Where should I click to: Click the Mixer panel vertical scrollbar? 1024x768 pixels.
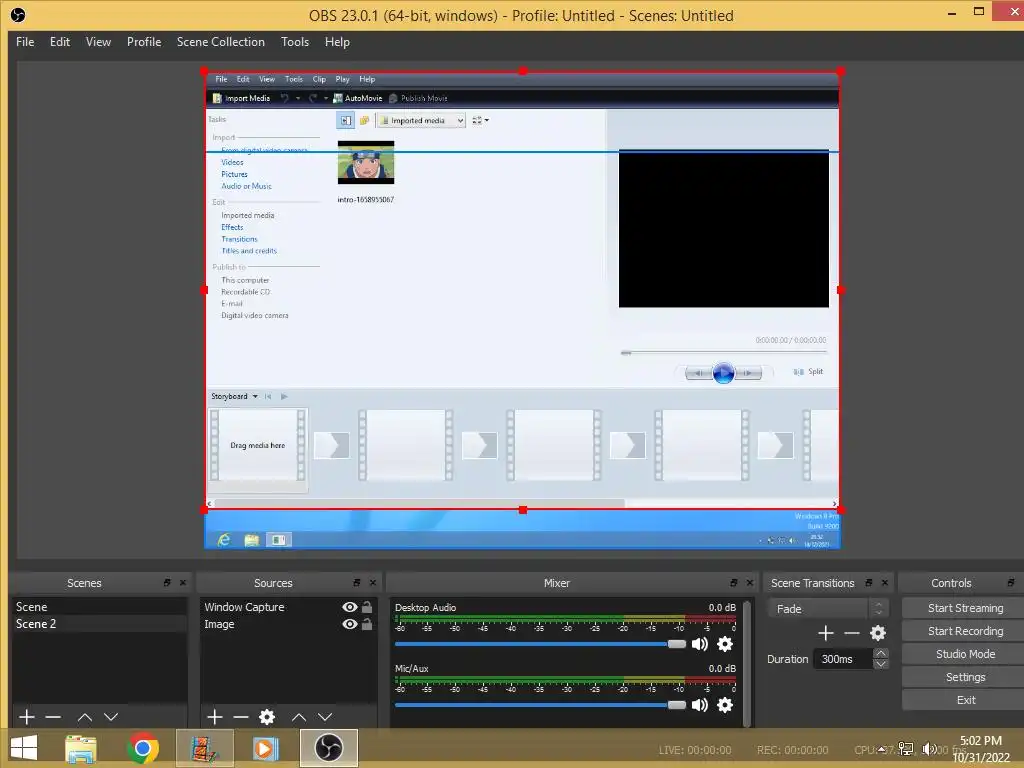click(747, 663)
